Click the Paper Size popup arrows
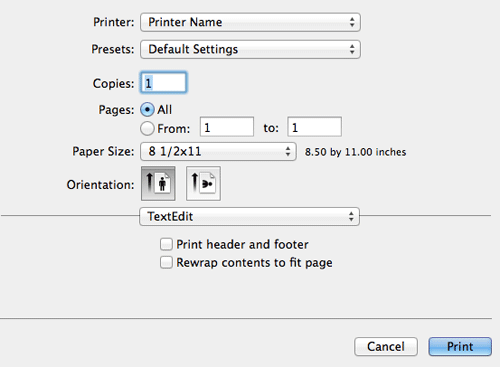The height and width of the screenshot is (367, 500). (x=288, y=152)
